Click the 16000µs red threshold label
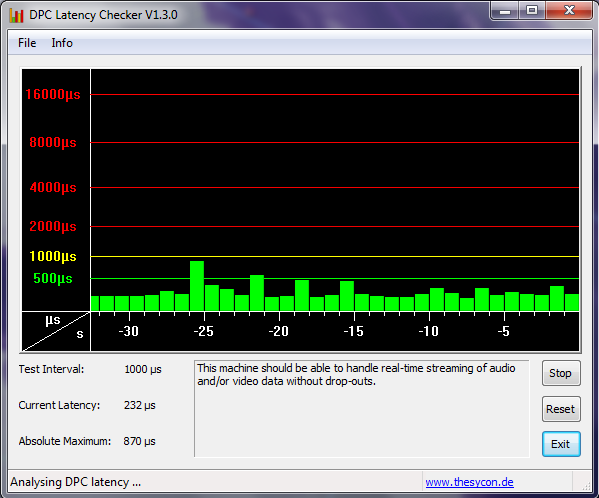 [53, 94]
